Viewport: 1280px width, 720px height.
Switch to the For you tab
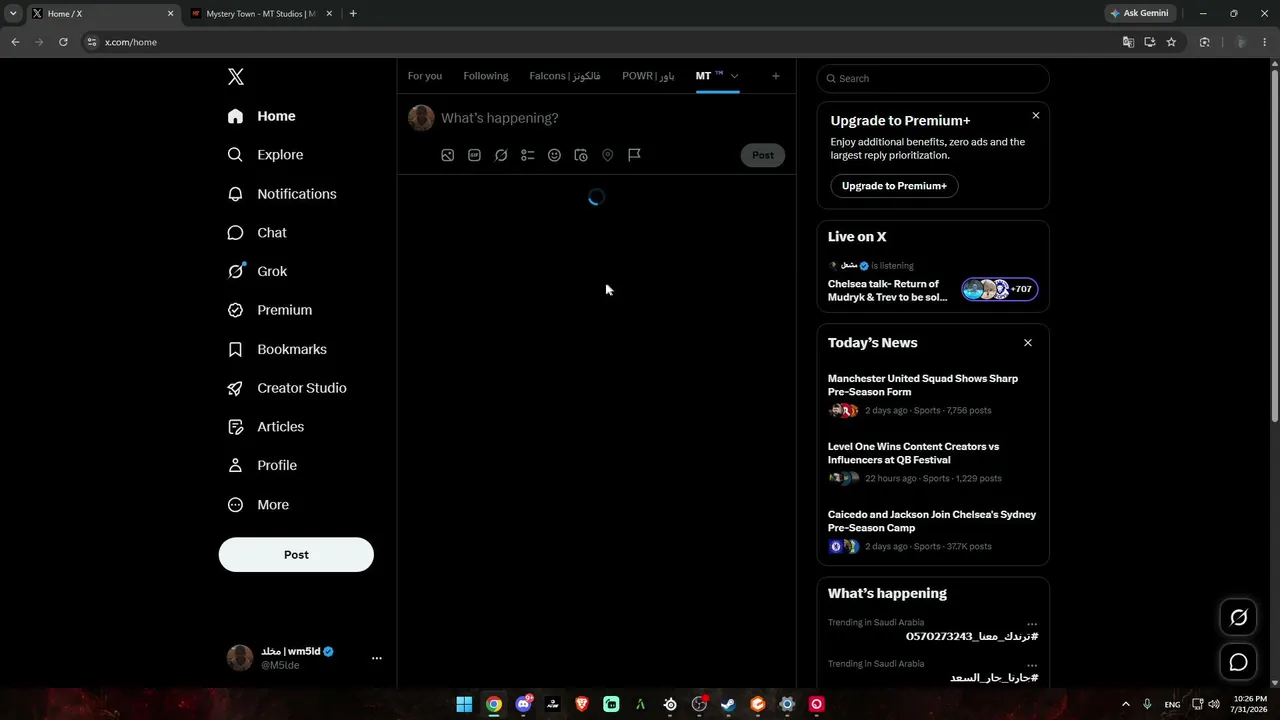pos(425,76)
